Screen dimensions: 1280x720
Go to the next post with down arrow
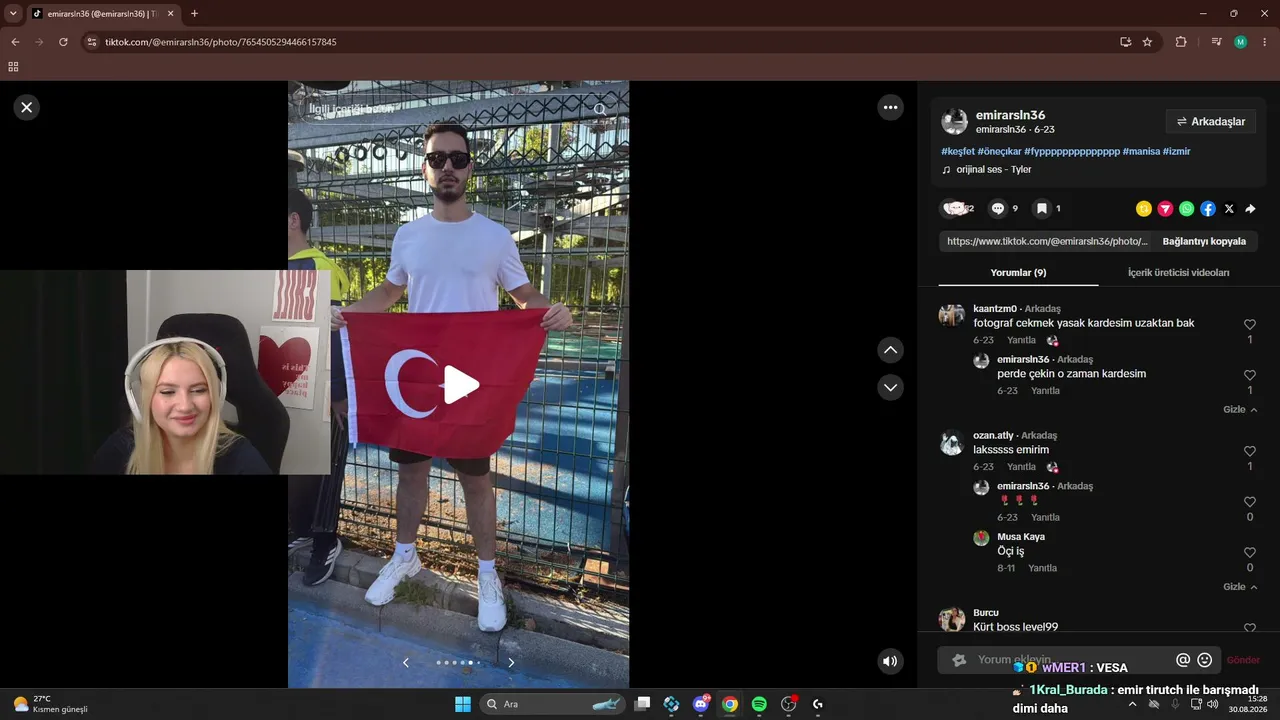(890, 387)
